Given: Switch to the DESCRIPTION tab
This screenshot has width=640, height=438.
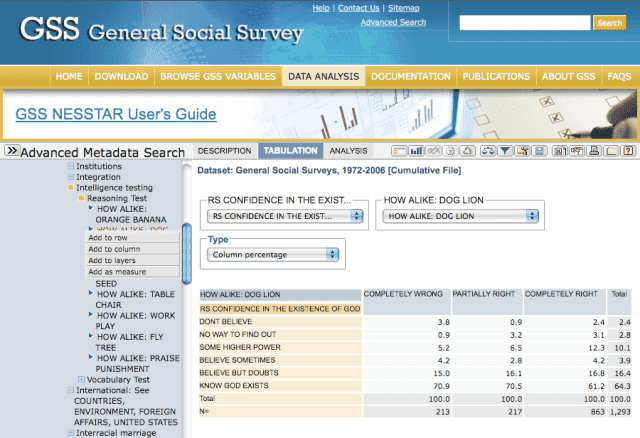Looking at the screenshot, I should click(224, 151).
